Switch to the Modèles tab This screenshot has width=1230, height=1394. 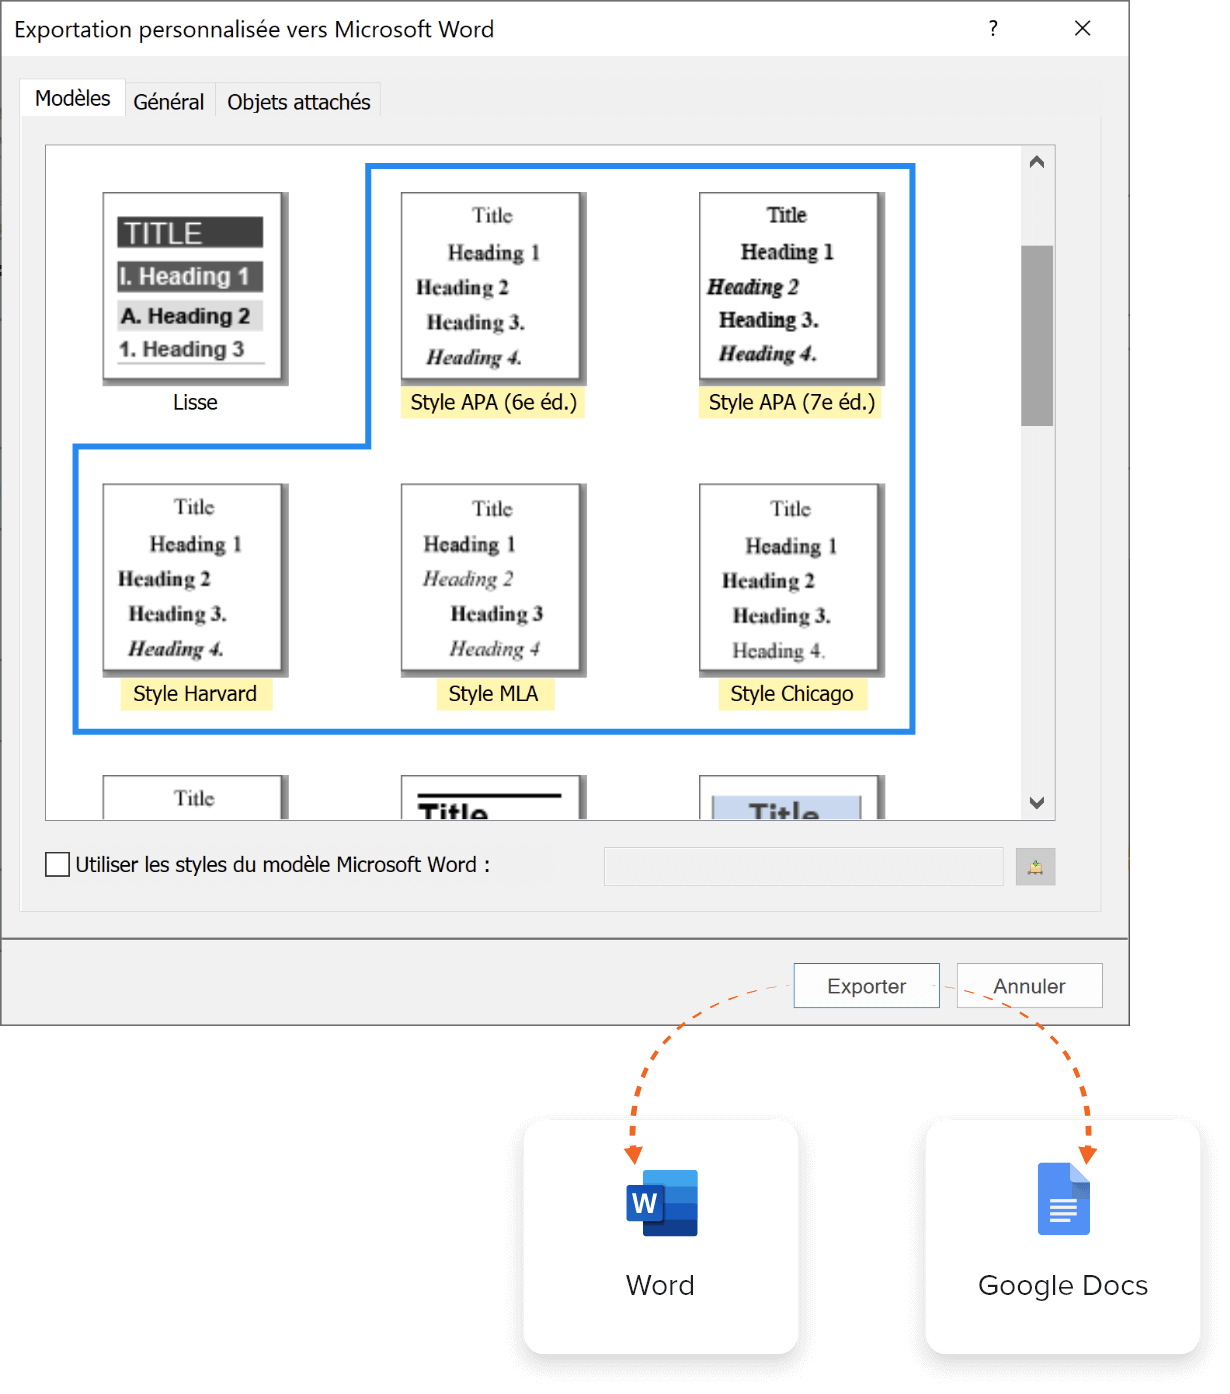(72, 98)
